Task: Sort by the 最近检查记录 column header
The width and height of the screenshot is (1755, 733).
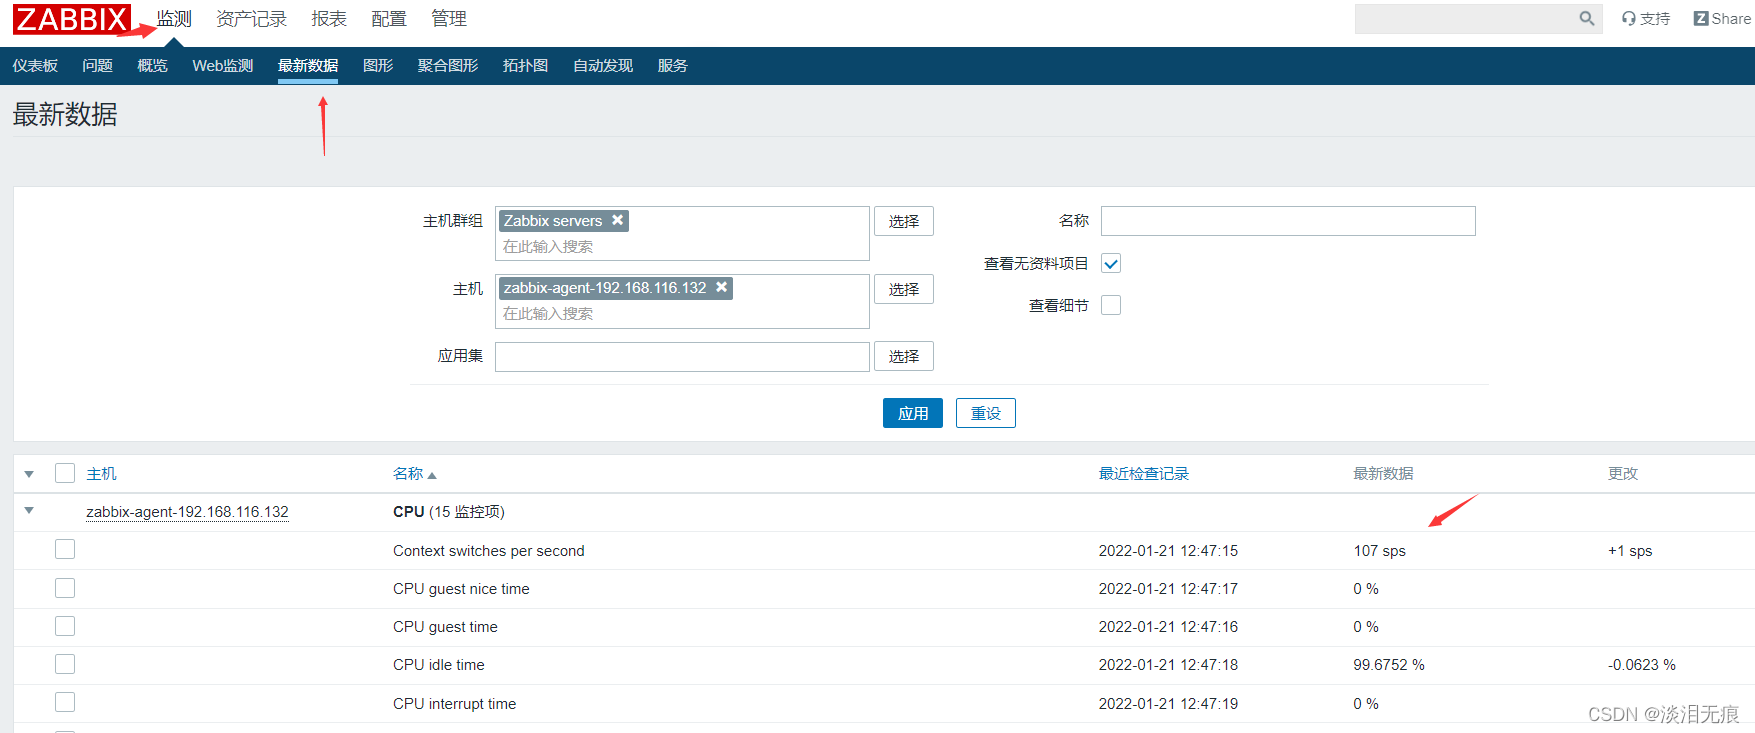Action: 1144,473
